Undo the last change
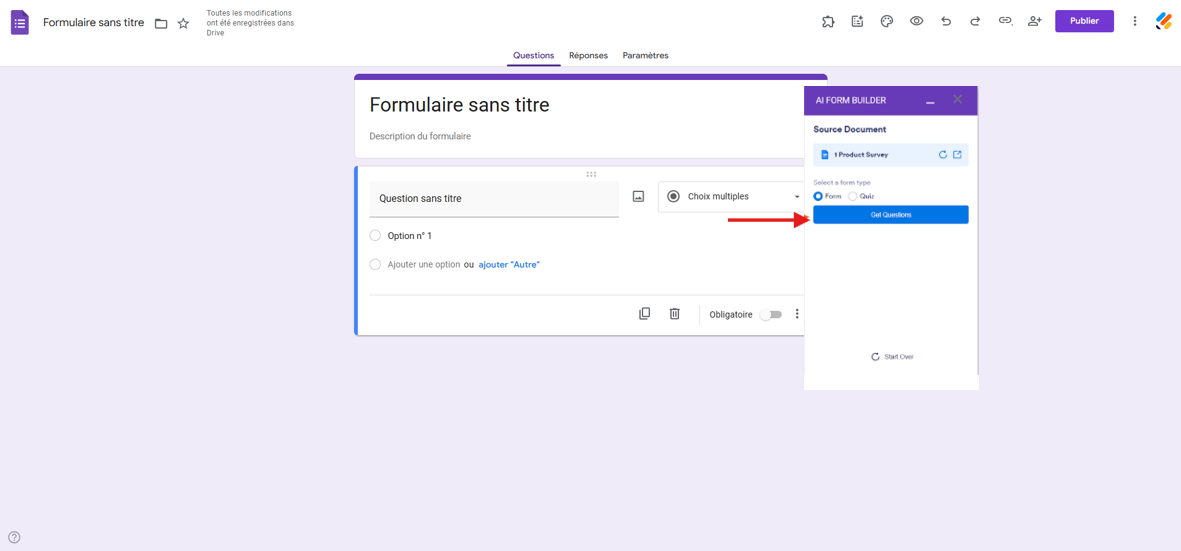The height and width of the screenshot is (551, 1181). pyautogui.click(x=946, y=21)
